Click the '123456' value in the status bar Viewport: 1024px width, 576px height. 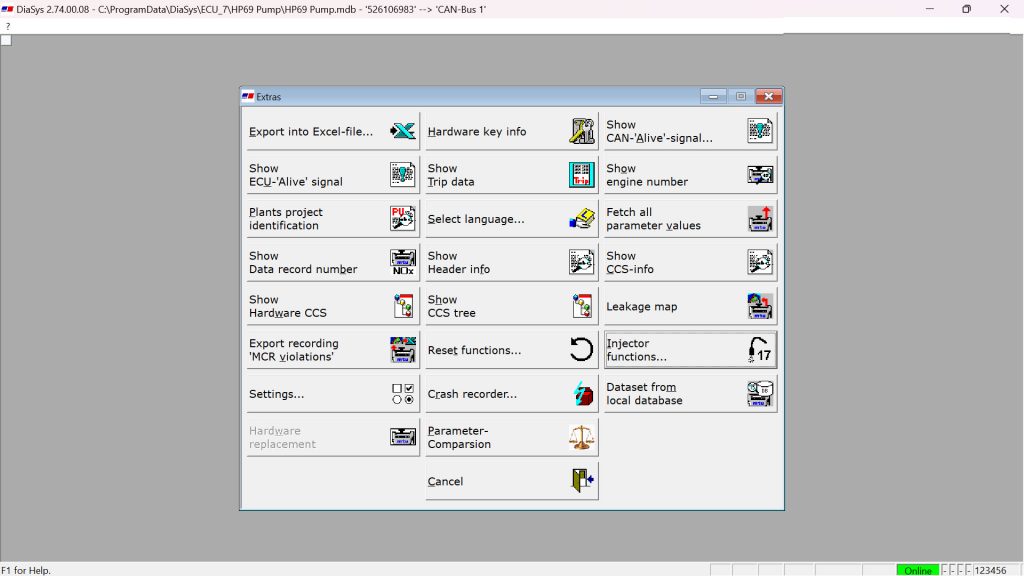[x=990, y=570]
